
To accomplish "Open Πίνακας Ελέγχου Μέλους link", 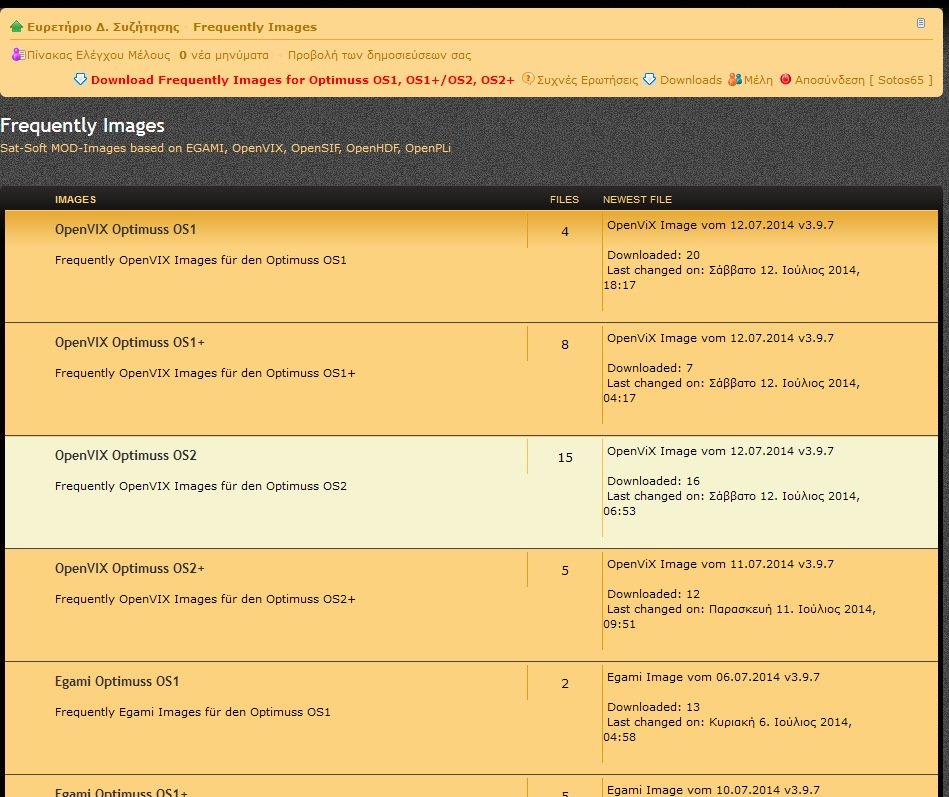I will (x=99, y=55).
